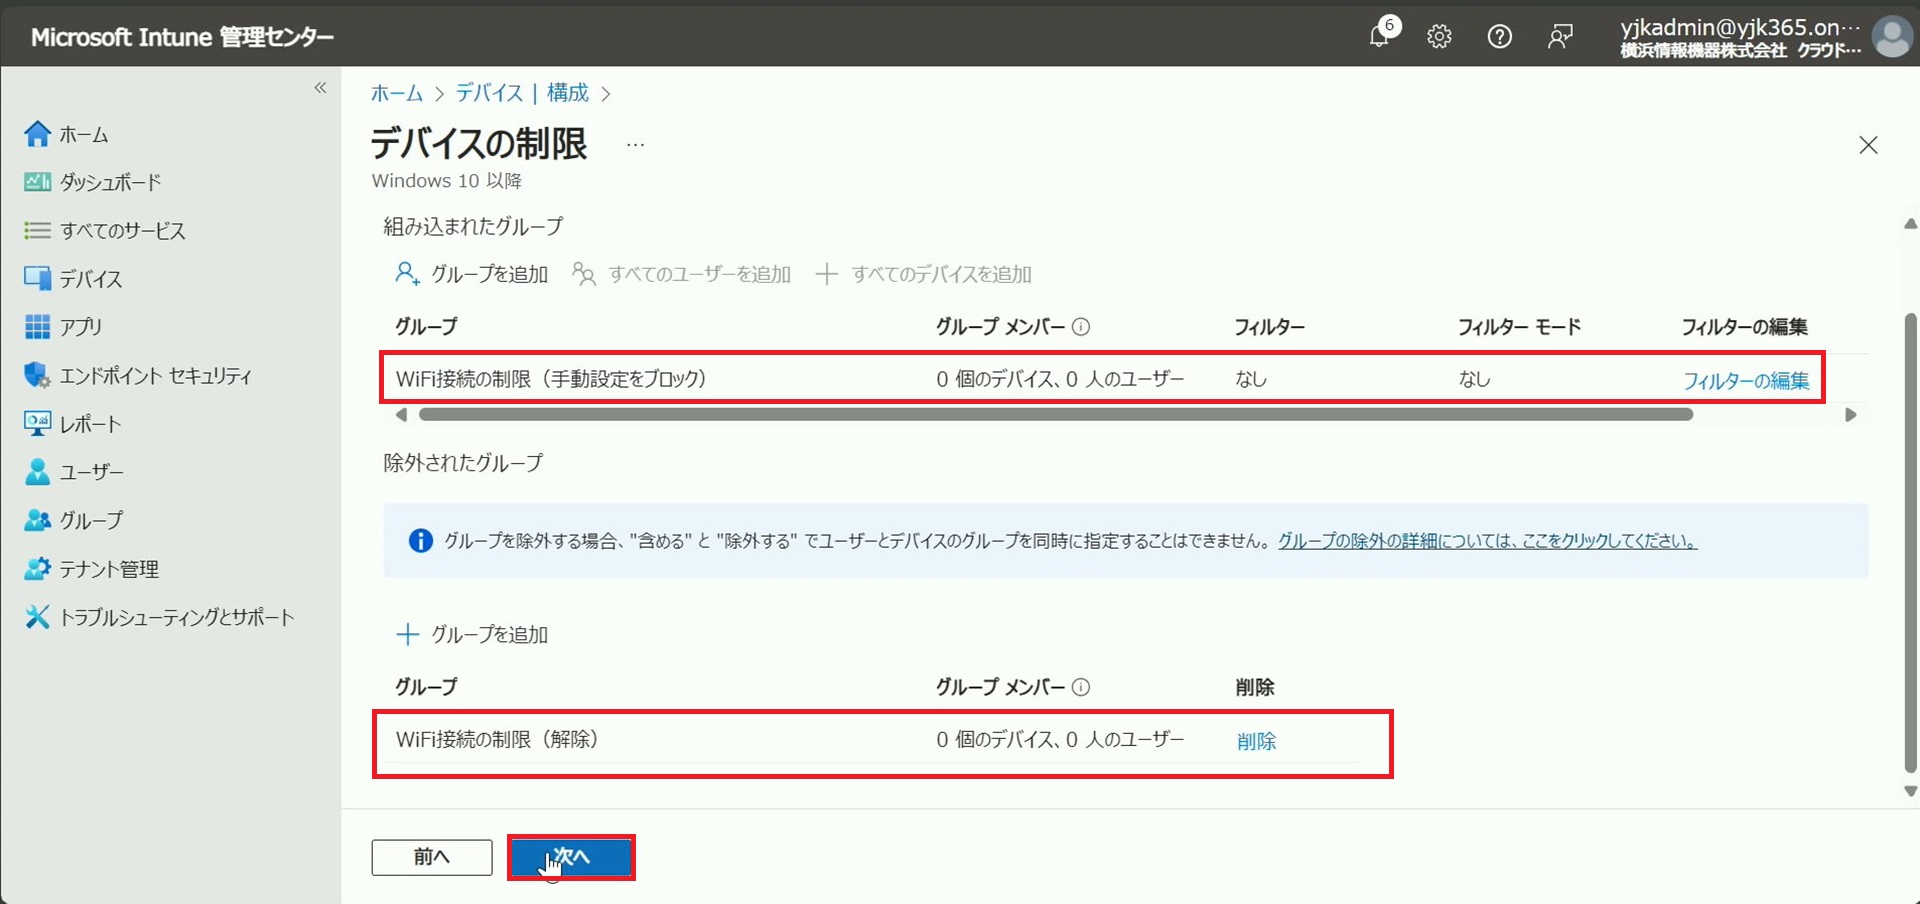Open ダッシュボード in the sidebar
This screenshot has height=904, width=1920.
(110, 182)
